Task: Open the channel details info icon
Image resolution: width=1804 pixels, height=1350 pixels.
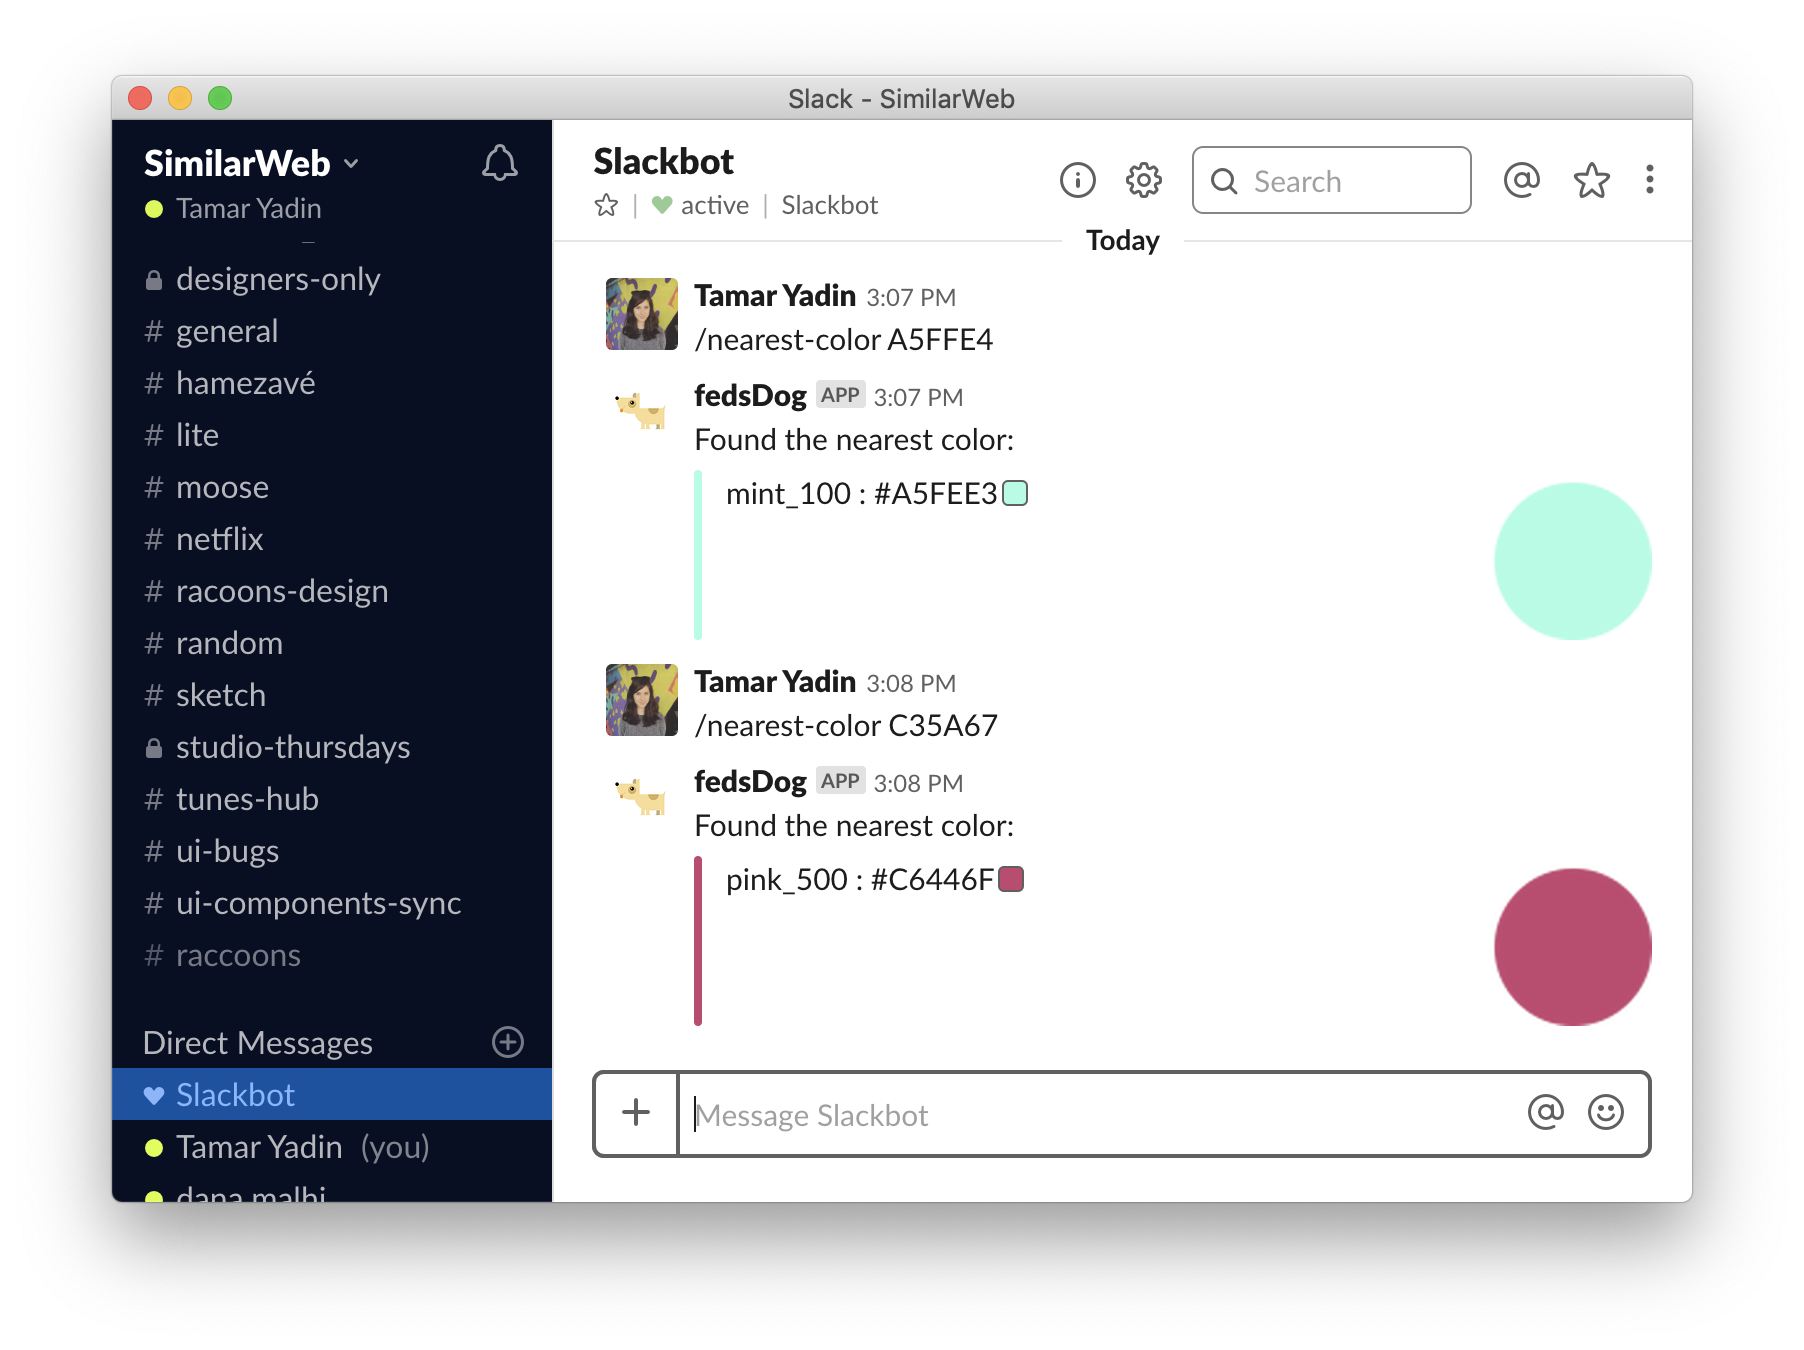Action: 1078,180
